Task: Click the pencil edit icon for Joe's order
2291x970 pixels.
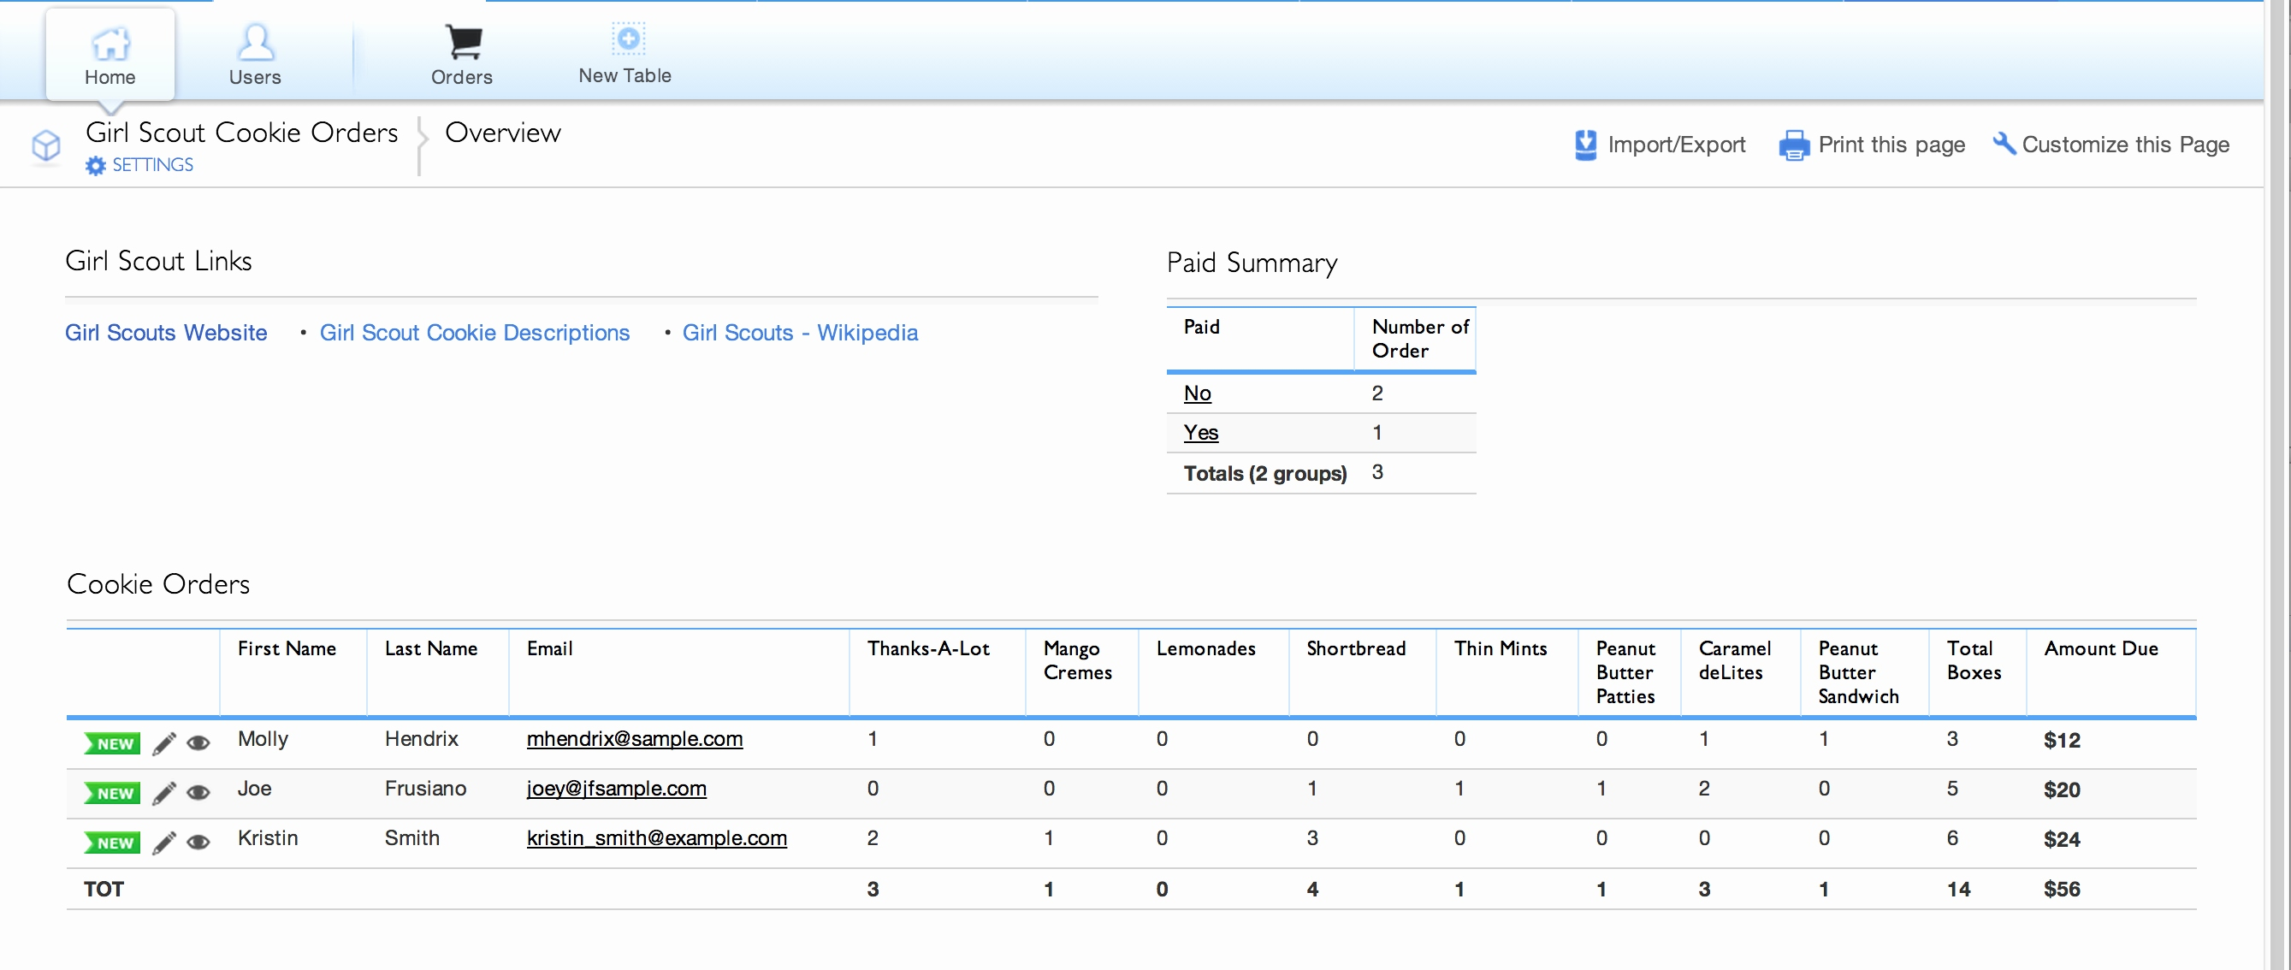Action: pyautogui.click(x=164, y=793)
